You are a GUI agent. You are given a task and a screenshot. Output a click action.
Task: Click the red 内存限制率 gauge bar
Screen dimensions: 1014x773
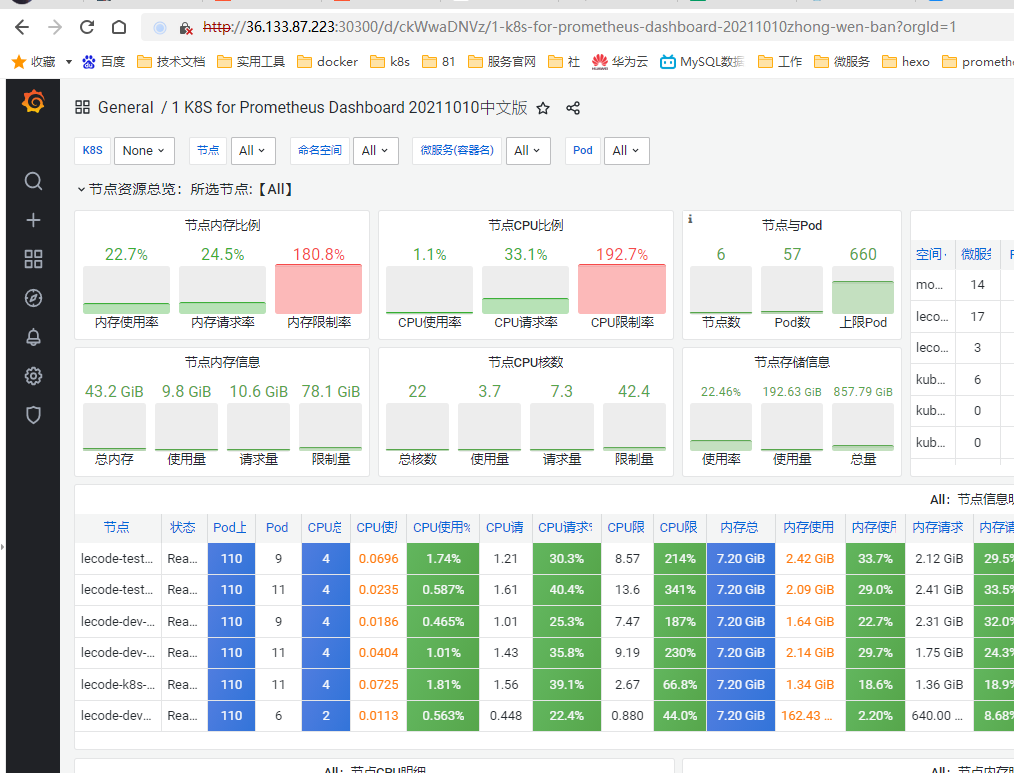(318, 289)
